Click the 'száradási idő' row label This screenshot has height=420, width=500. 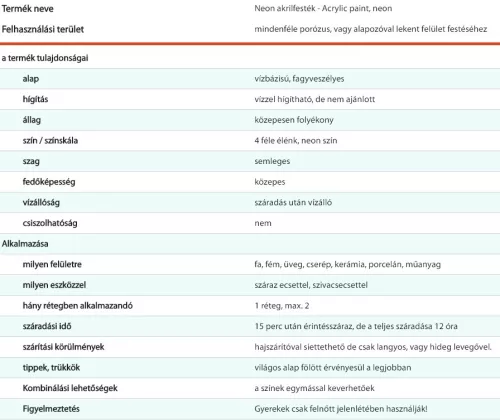47,326
